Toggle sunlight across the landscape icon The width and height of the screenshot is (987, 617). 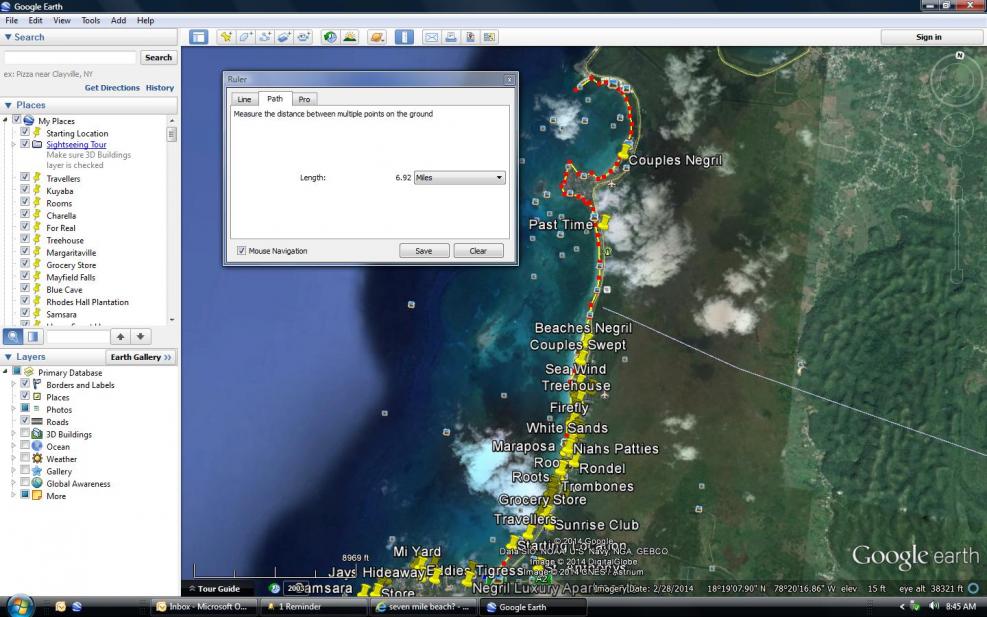pos(349,37)
